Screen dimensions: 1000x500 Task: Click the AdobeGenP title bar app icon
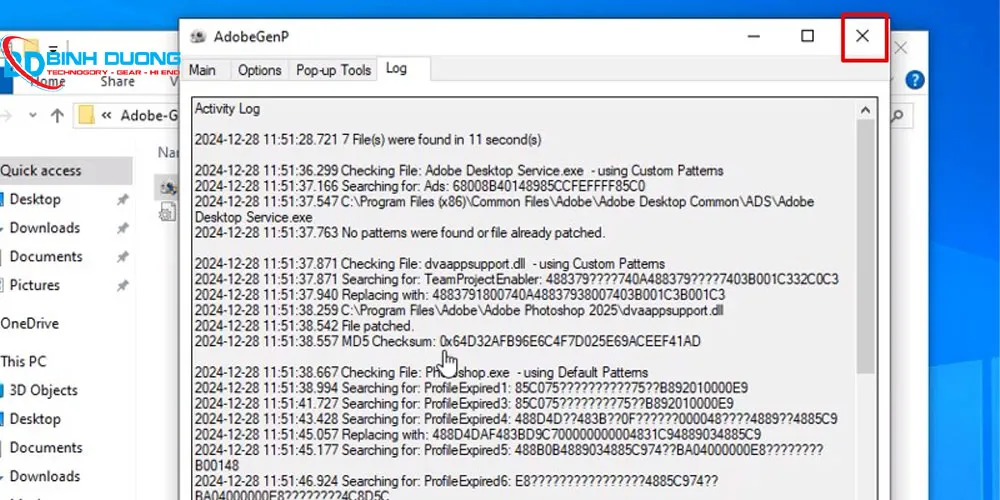click(x=196, y=37)
